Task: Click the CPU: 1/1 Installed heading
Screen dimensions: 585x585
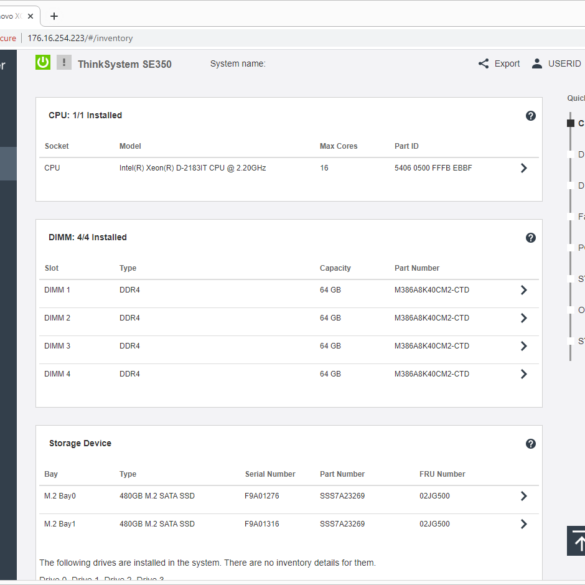Action: click(x=85, y=115)
